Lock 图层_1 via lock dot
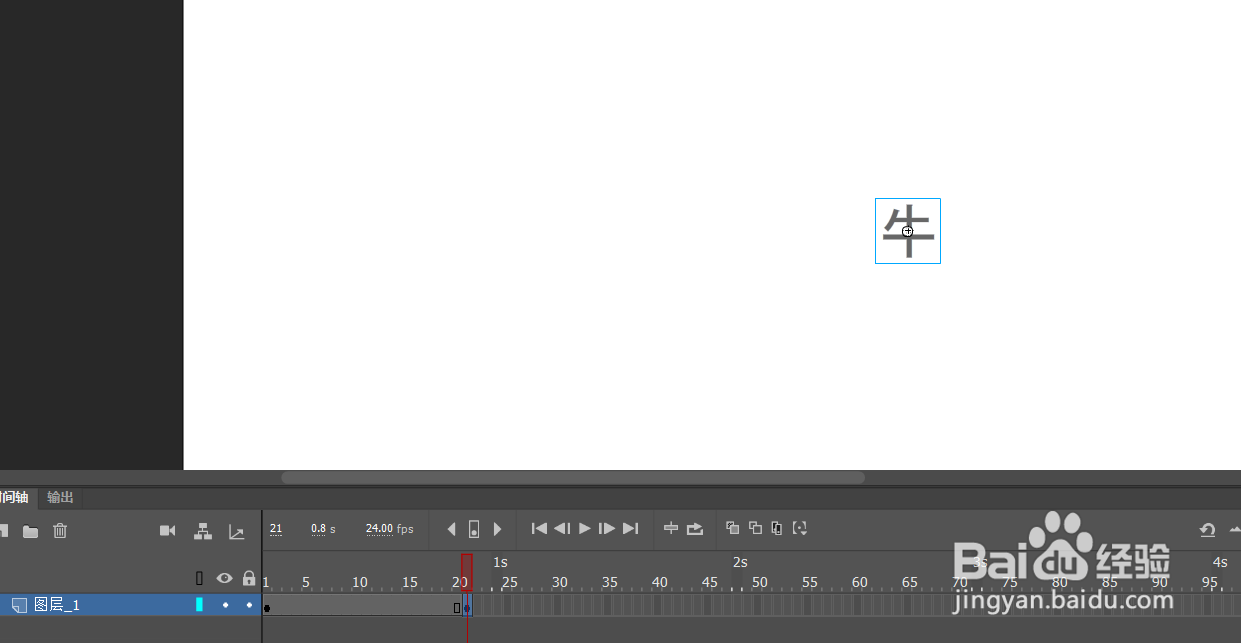 click(249, 605)
